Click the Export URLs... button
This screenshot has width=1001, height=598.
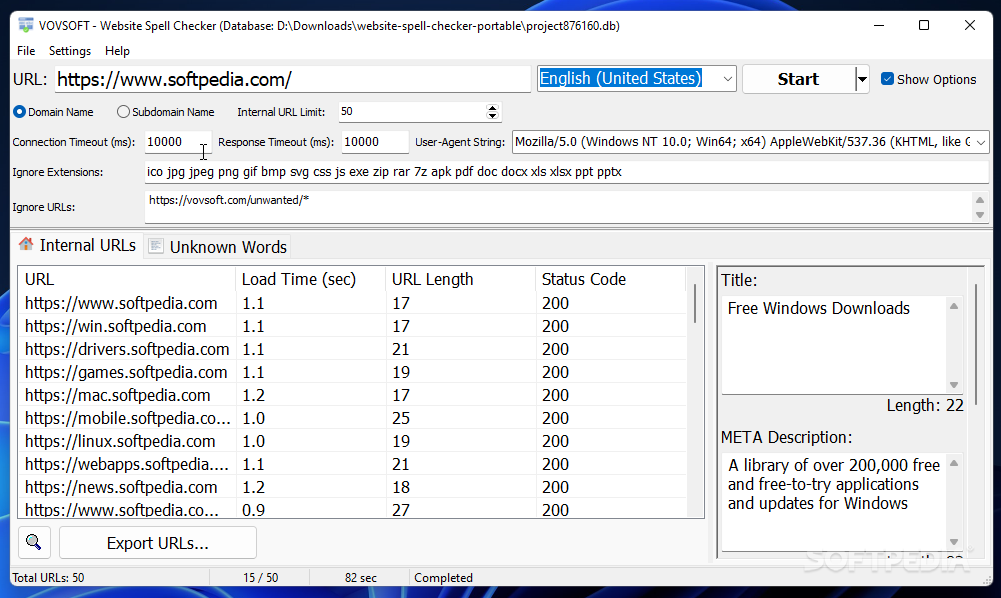click(x=158, y=542)
